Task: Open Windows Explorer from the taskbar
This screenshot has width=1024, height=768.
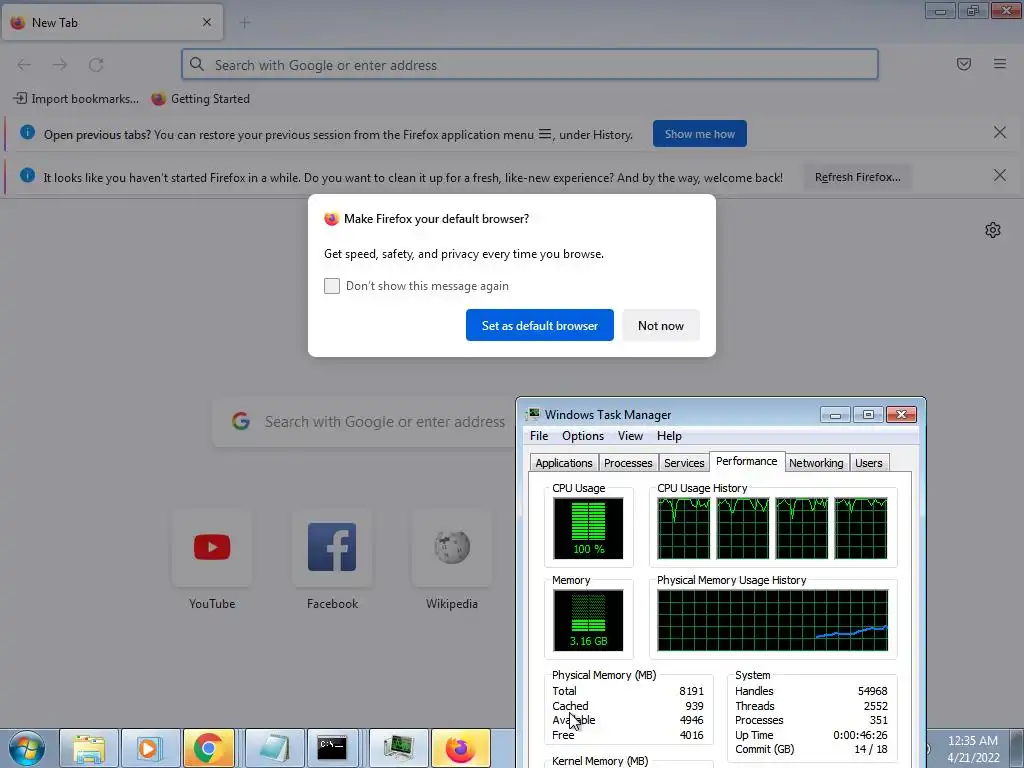Action: point(89,748)
